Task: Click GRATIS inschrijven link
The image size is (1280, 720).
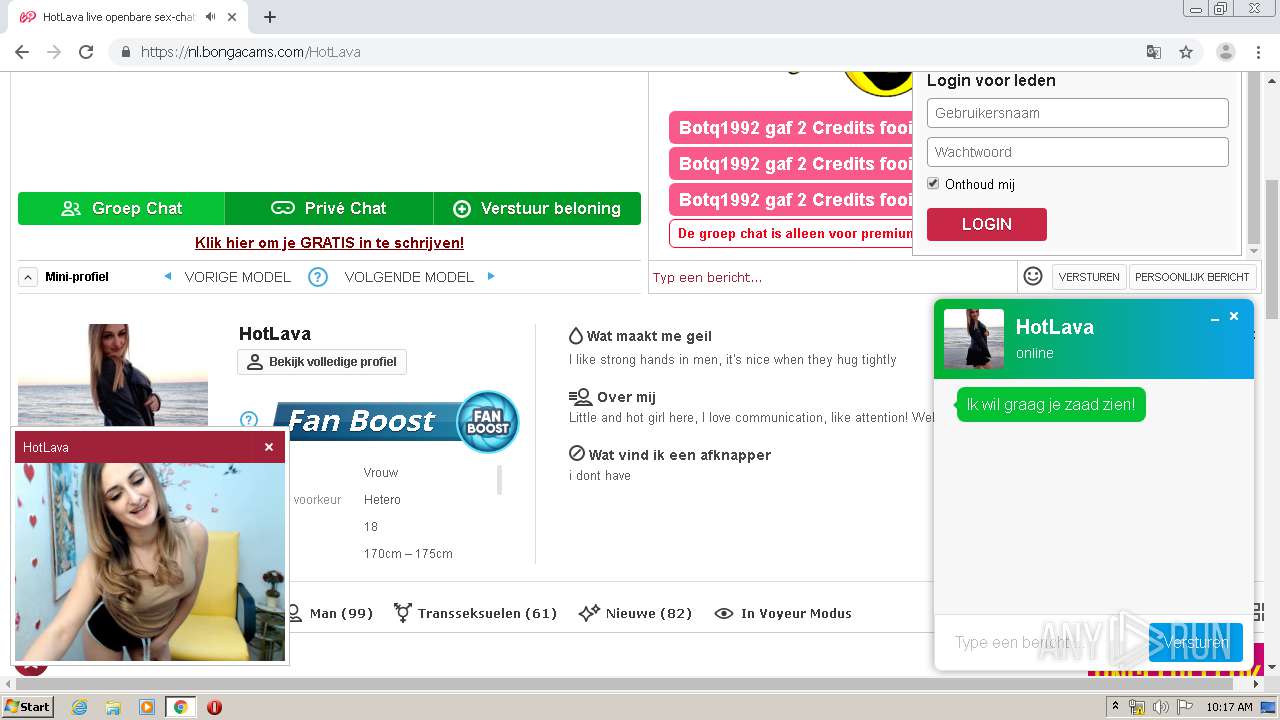Action: click(x=329, y=243)
